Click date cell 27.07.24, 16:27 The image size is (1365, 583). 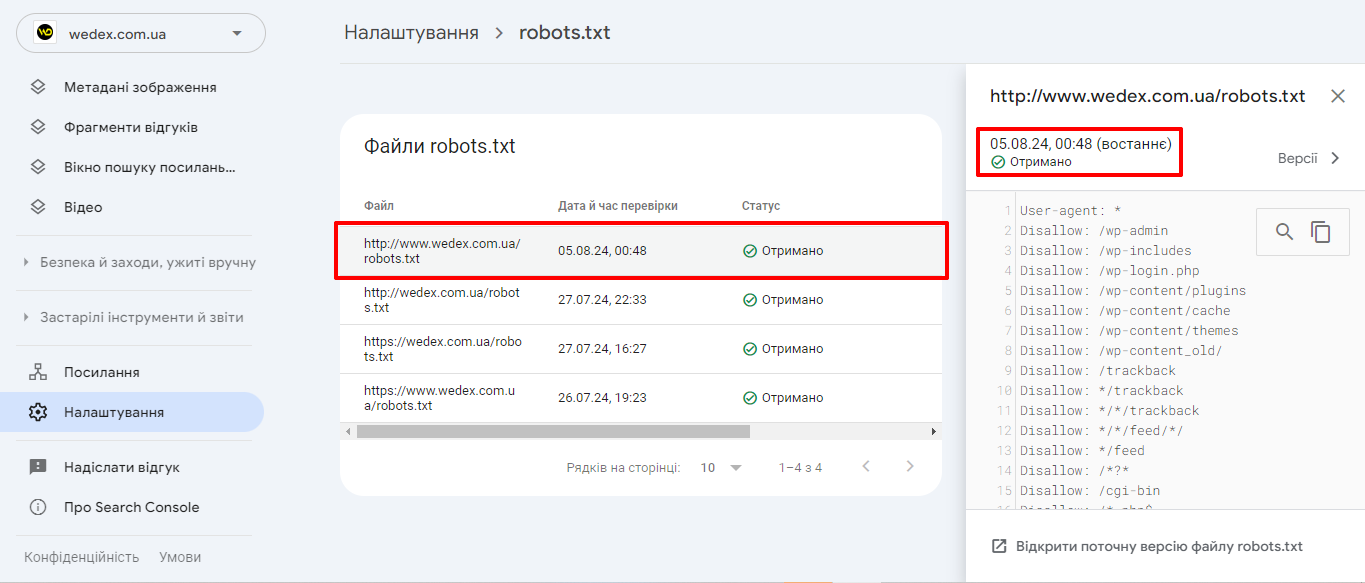pyautogui.click(x=602, y=348)
